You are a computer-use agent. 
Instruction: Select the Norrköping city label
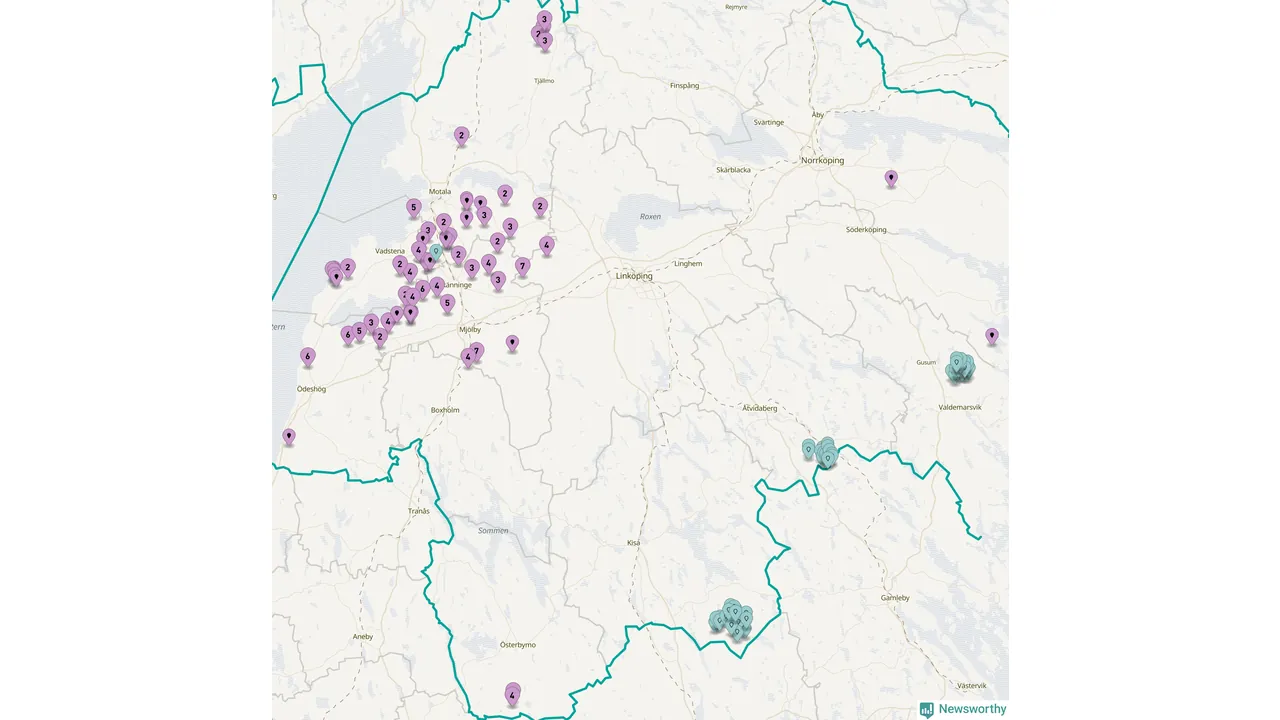click(823, 160)
